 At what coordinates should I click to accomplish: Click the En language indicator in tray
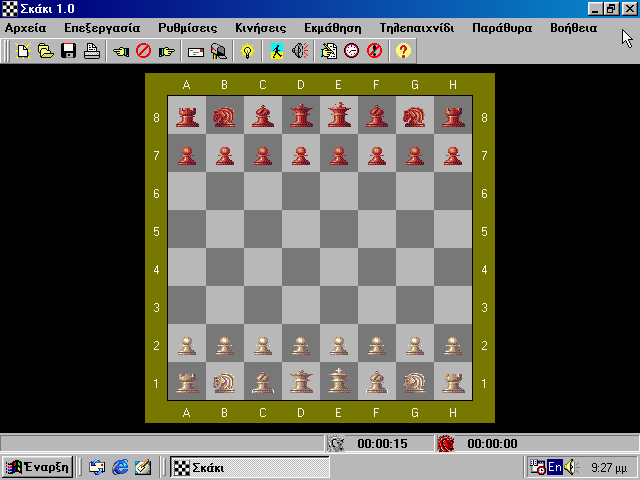click(555, 467)
